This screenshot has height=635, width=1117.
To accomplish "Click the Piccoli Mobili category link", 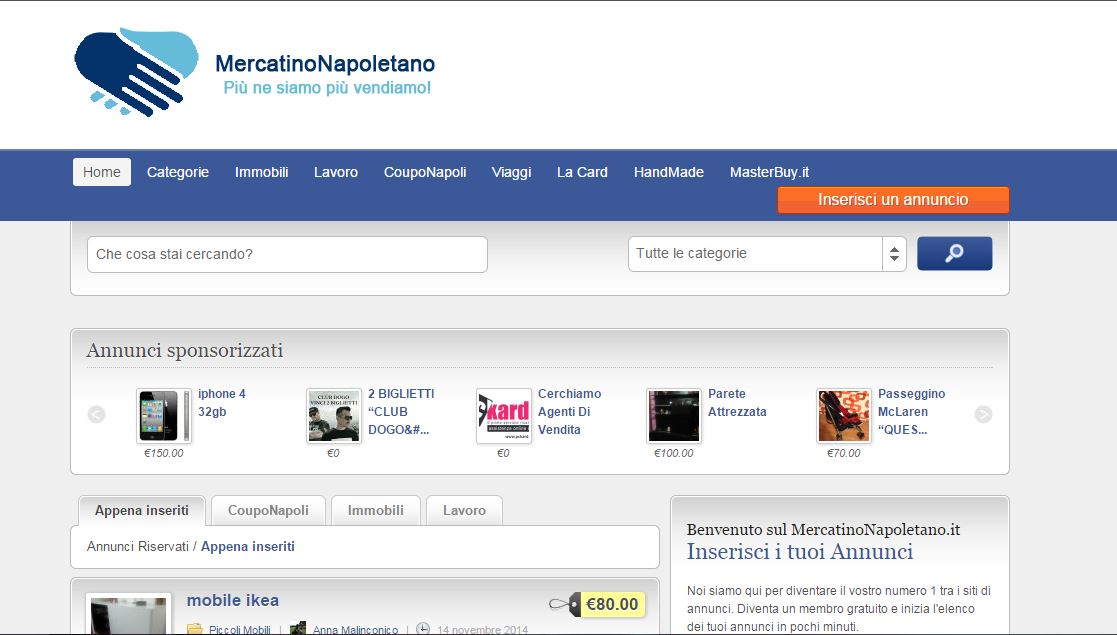I will (x=240, y=630).
